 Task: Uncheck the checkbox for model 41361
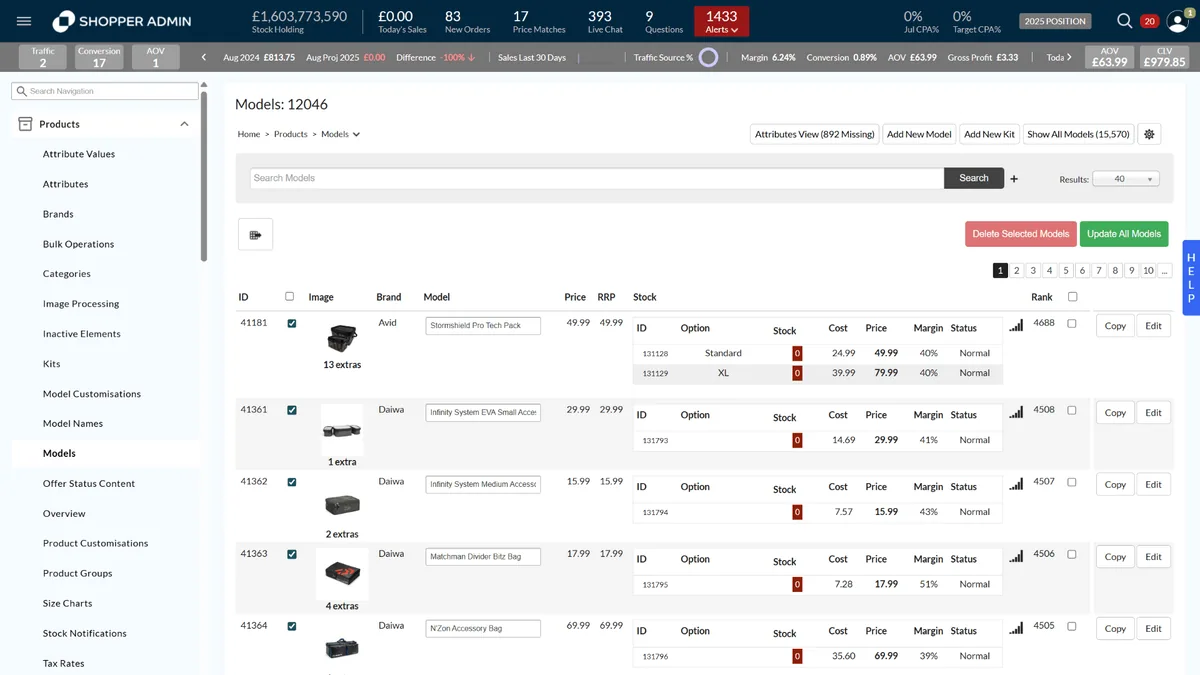coord(292,410)
